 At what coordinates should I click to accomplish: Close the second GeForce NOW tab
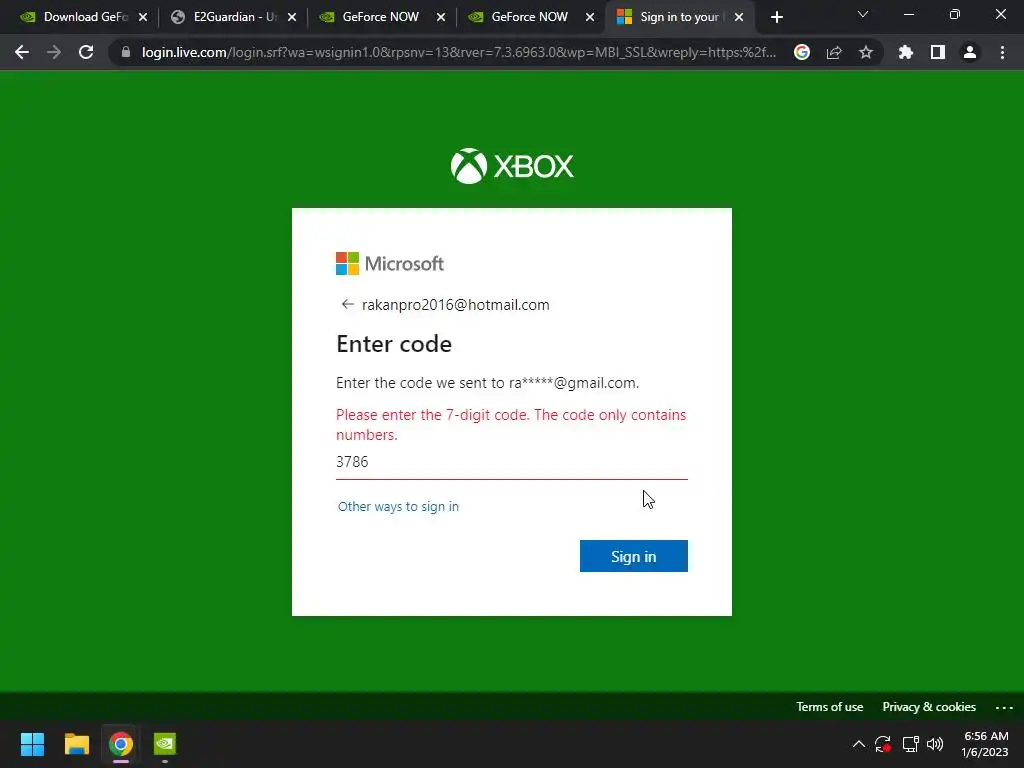tap(590, 17)
